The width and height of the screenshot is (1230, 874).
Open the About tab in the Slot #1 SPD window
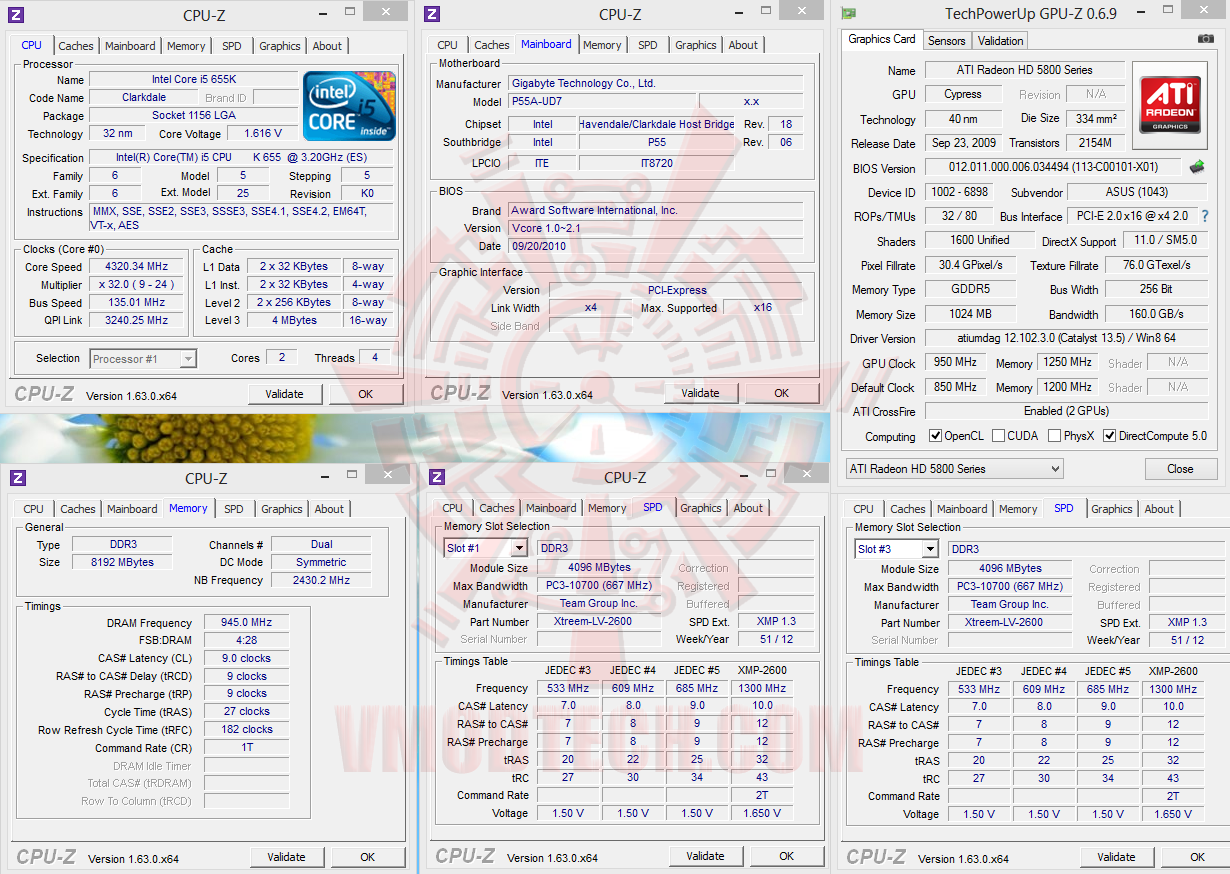click(748, 508)
